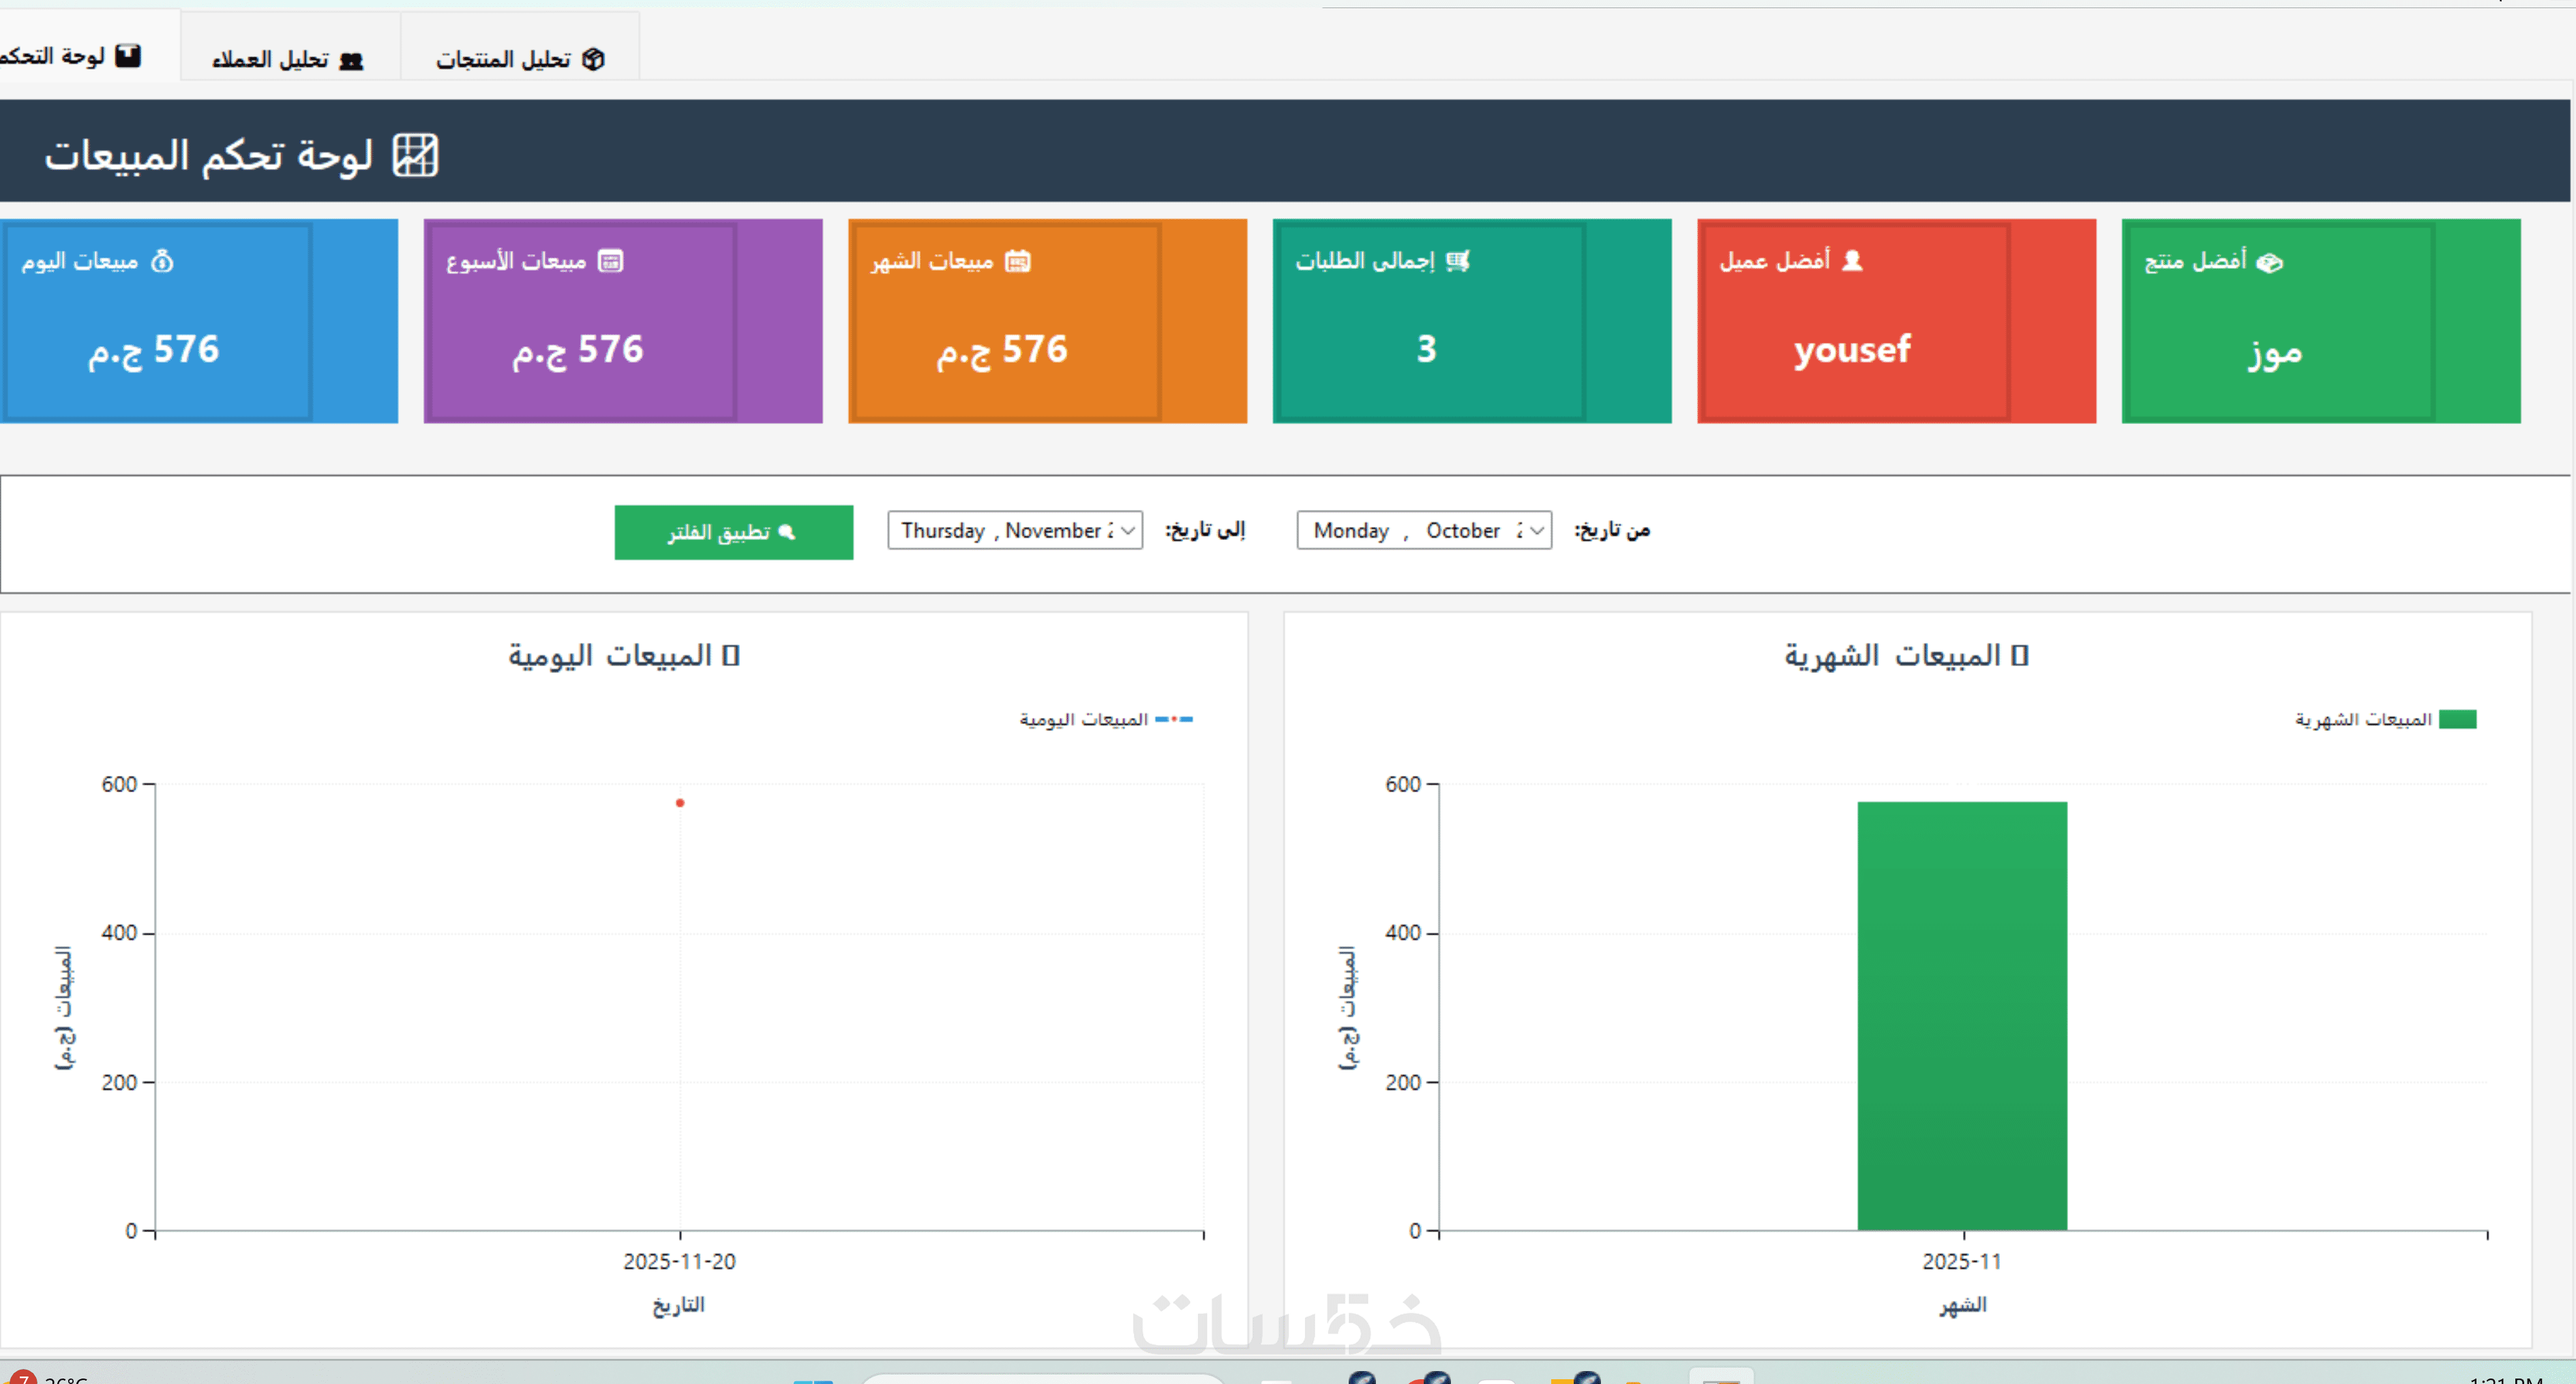The height and width of the screenshot is (1384, 2576).
Task: Click the تطبيق الفلتر apply filter button
Action: pos(733,532)
